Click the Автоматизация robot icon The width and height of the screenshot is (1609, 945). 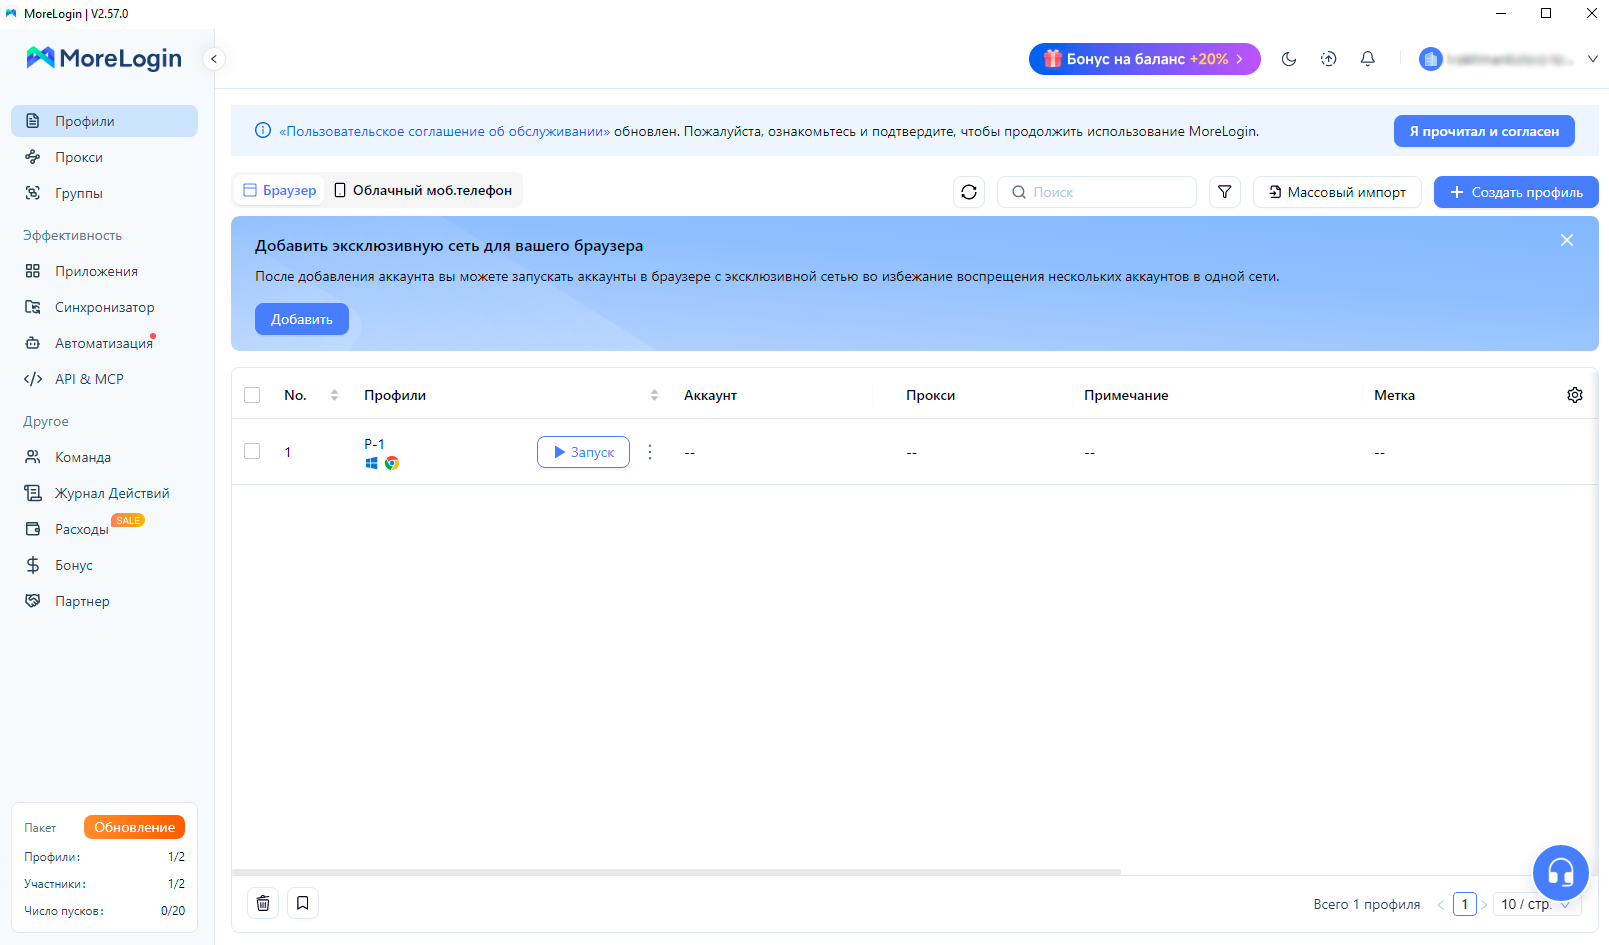(x=33, y=343)
